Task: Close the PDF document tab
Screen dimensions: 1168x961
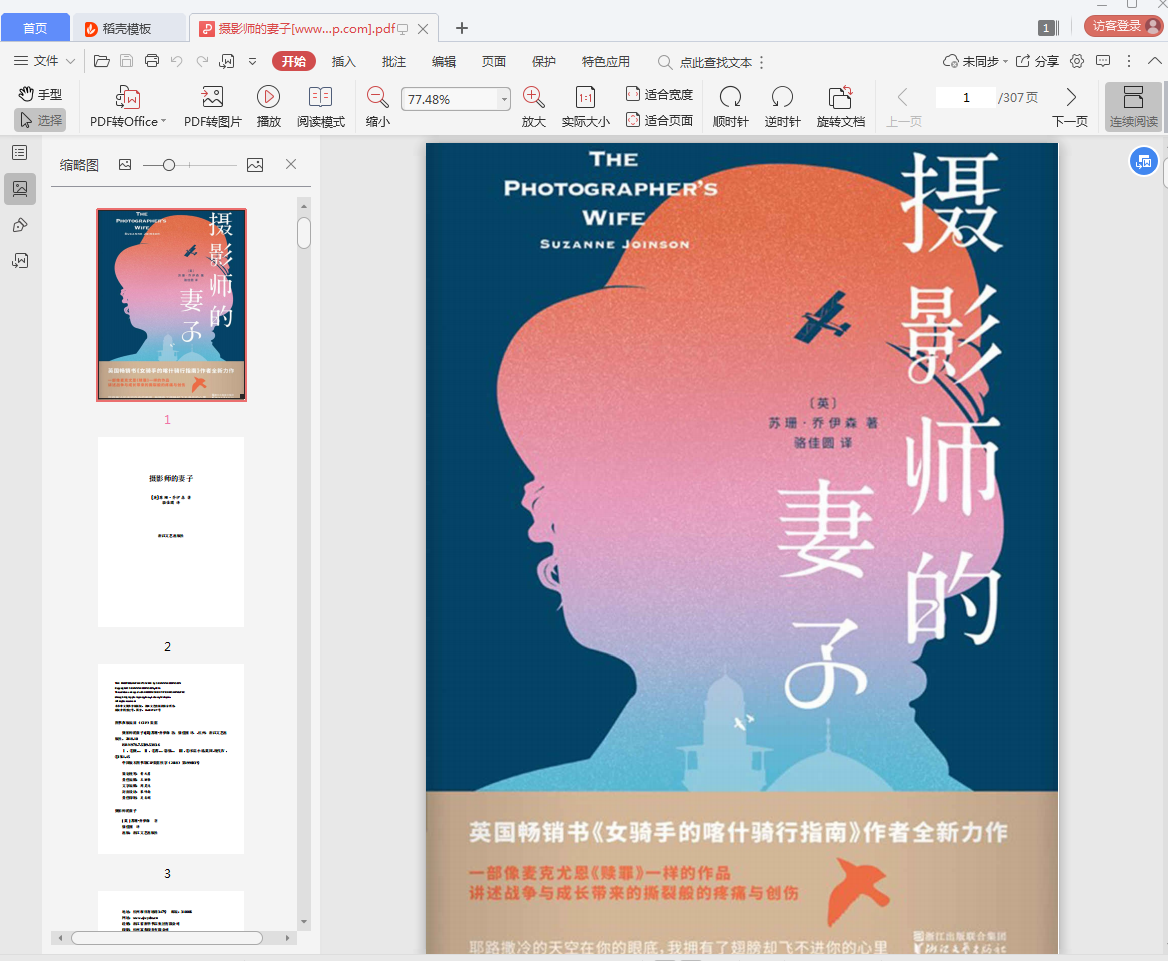Action: [x=423, y=28]
